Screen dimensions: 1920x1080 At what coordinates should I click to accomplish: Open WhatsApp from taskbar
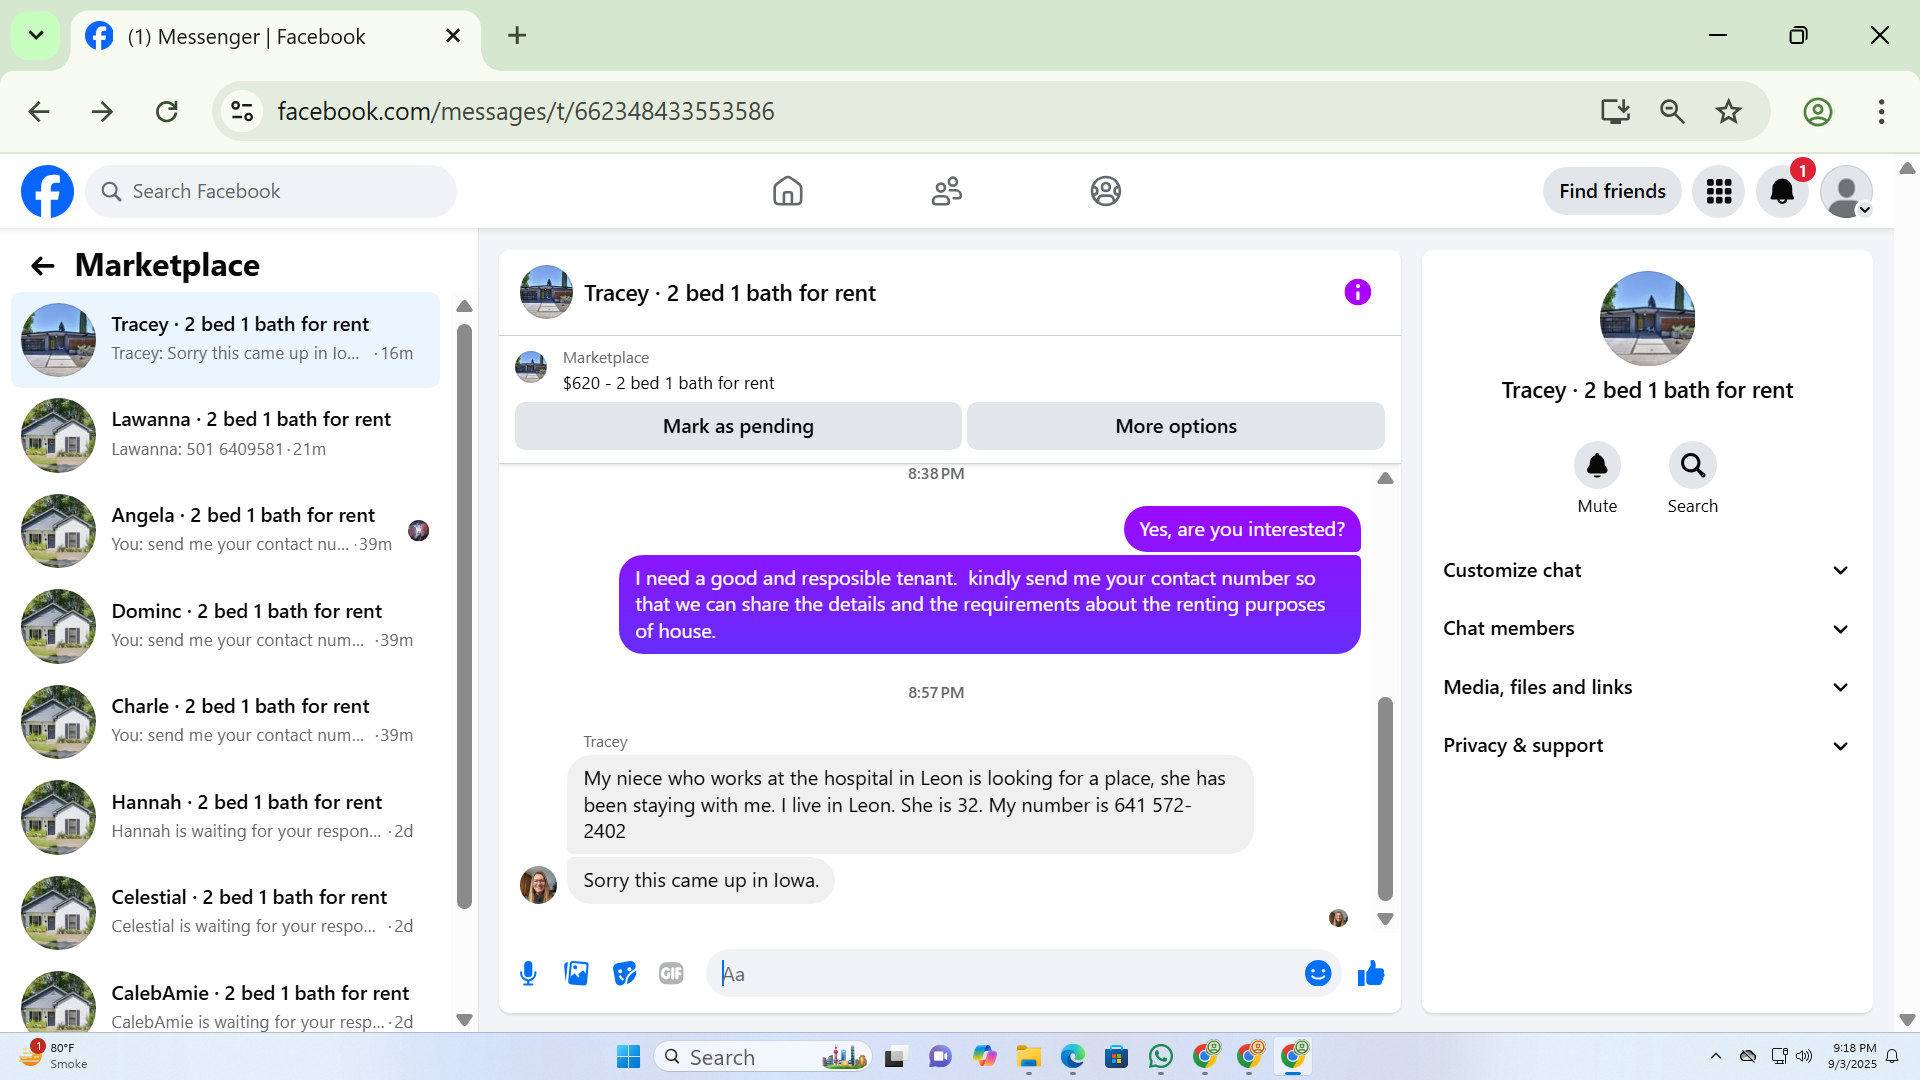click(x=1160, y=1056)
